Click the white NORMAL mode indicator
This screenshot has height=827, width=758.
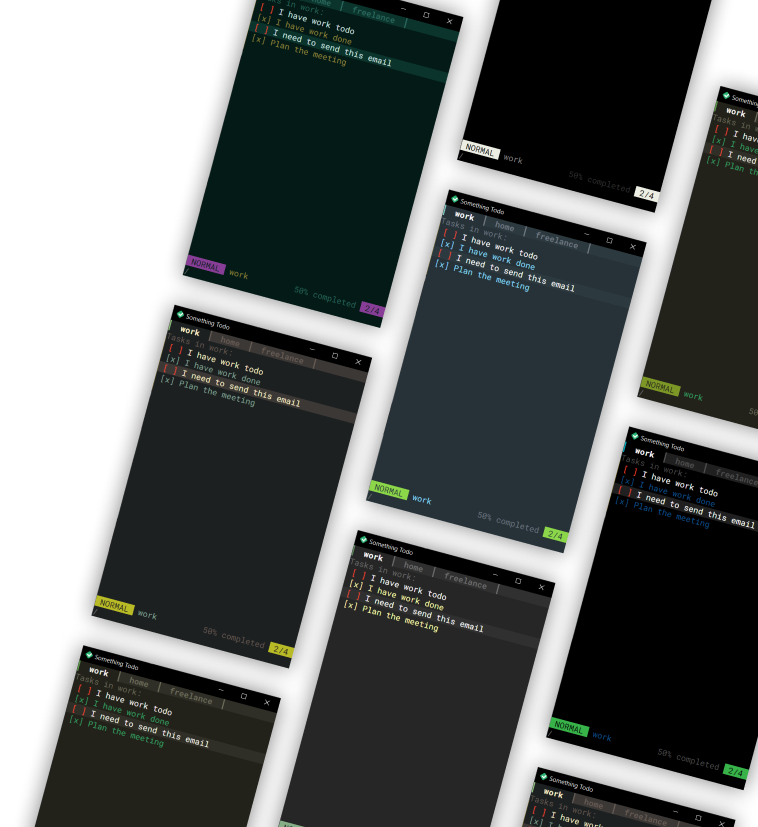(480, 150)
